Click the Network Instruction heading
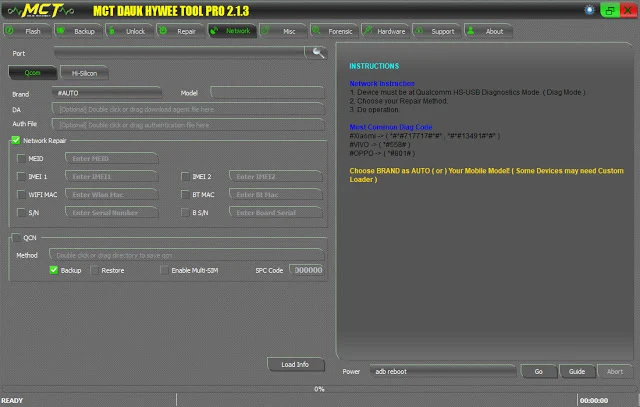 coord(382,83)
